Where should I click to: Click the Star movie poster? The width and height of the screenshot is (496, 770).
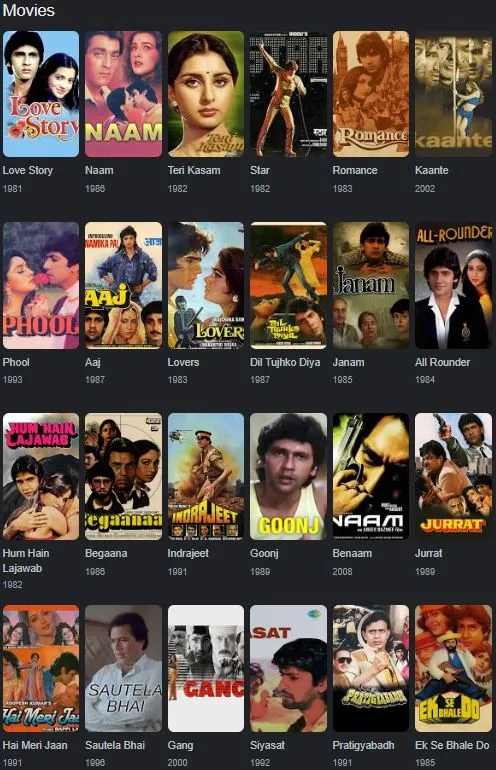click(x=288, y=94)
